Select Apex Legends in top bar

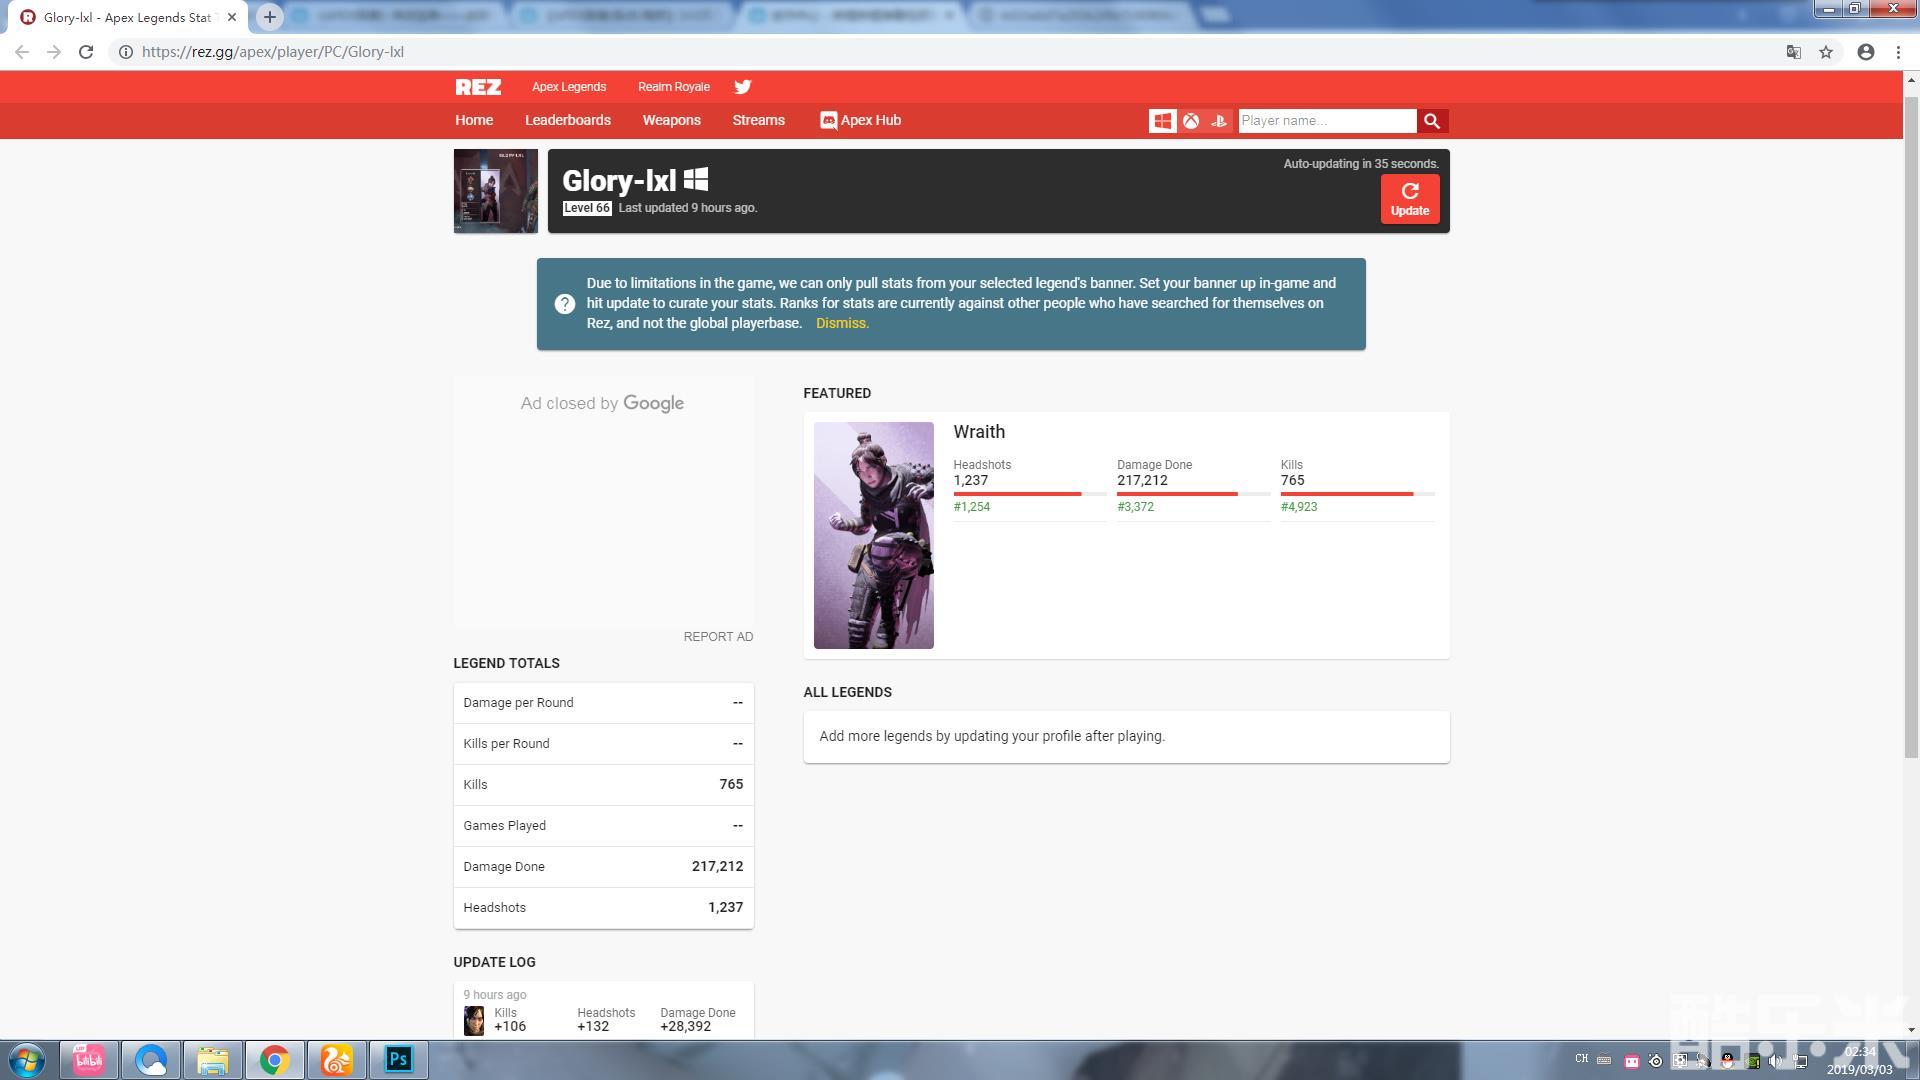pyautogui.click(x=569, y=87)
